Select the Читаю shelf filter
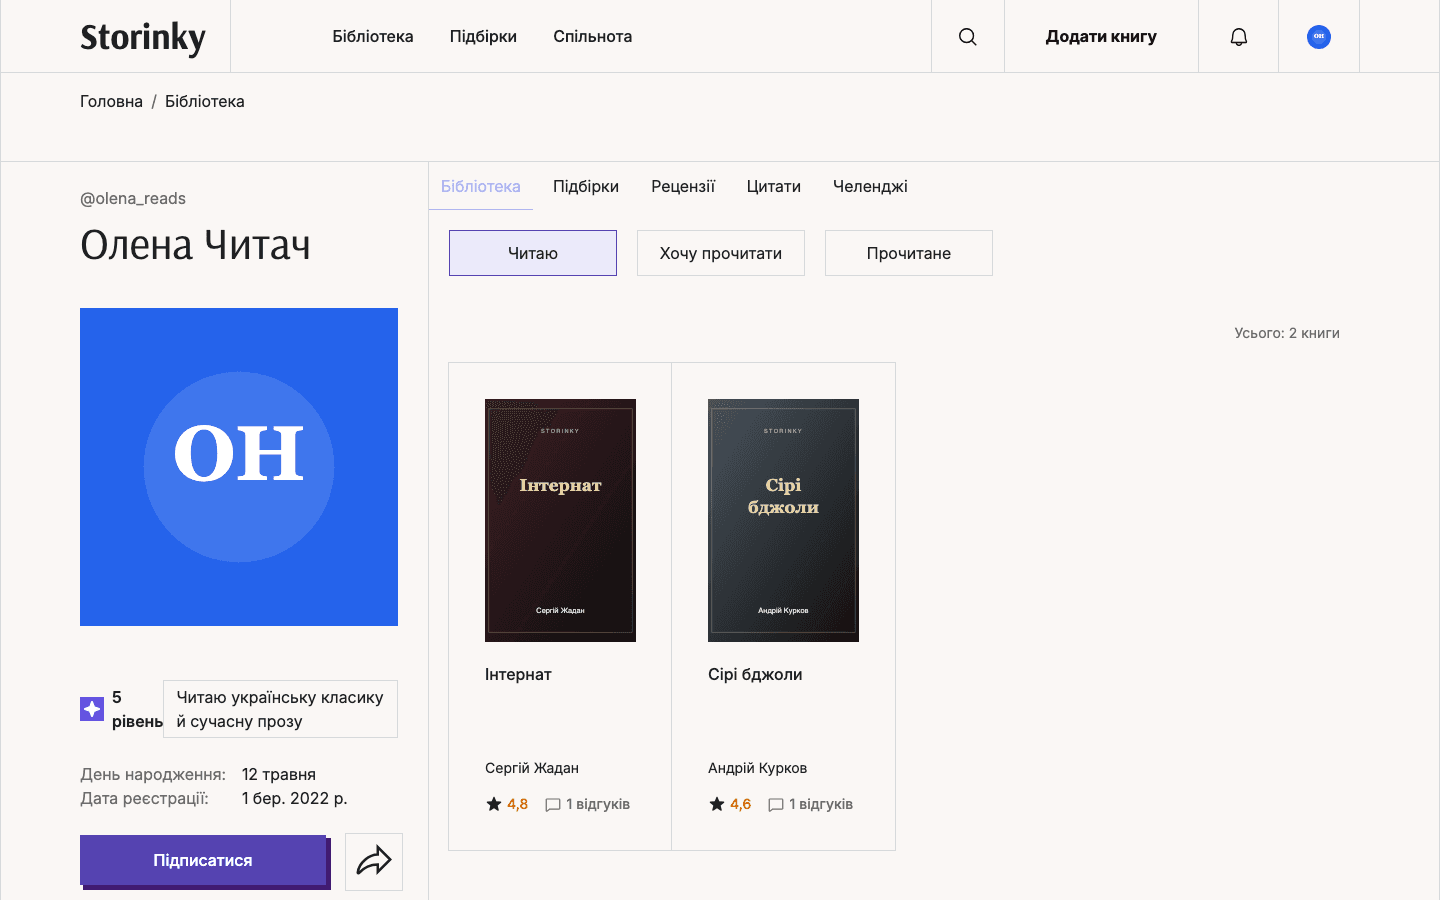 pyautogui.click(x=533, y=253)
